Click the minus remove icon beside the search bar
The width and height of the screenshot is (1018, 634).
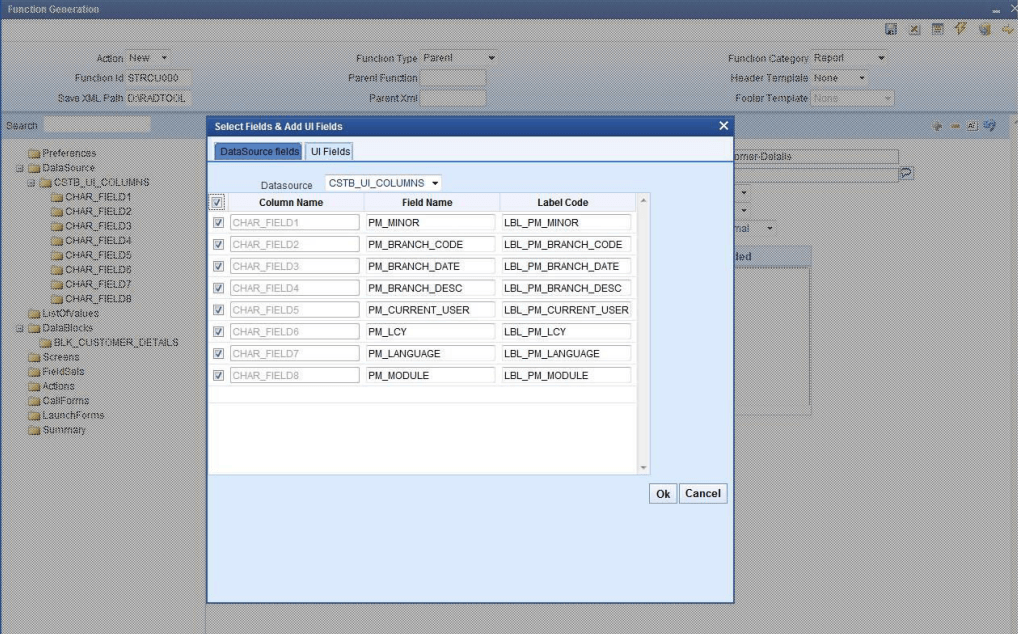click(955, 126)
